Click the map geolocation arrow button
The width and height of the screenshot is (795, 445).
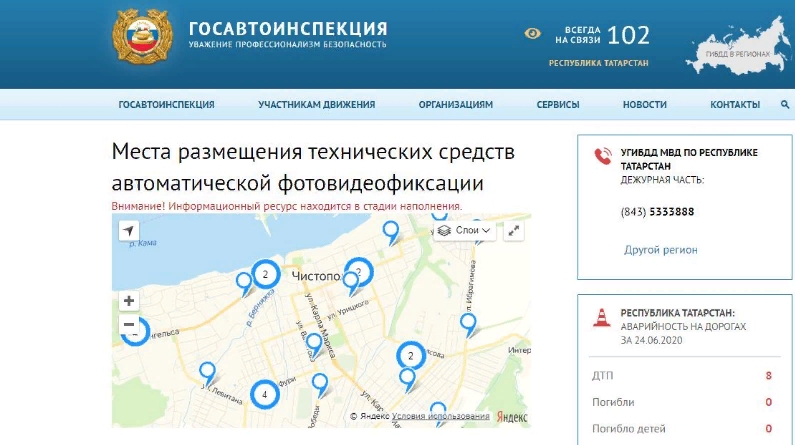[x=128, y=231]
